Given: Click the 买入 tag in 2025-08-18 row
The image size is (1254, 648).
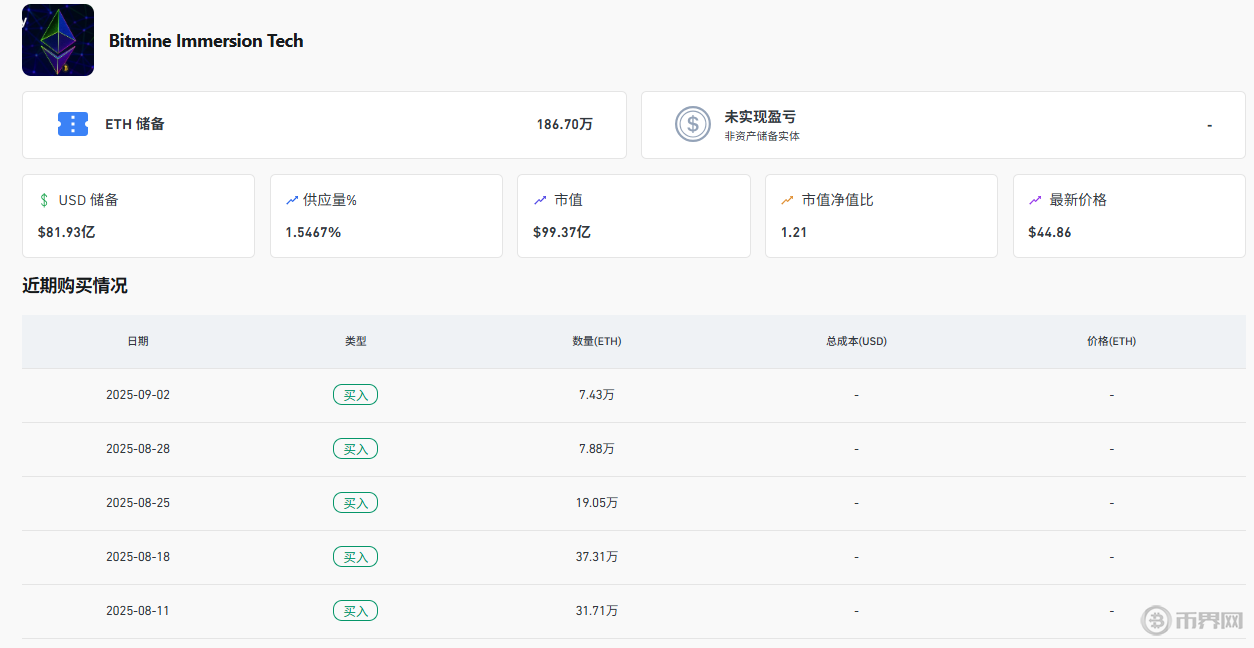Looking at the screenshot, I should (355, 557).
